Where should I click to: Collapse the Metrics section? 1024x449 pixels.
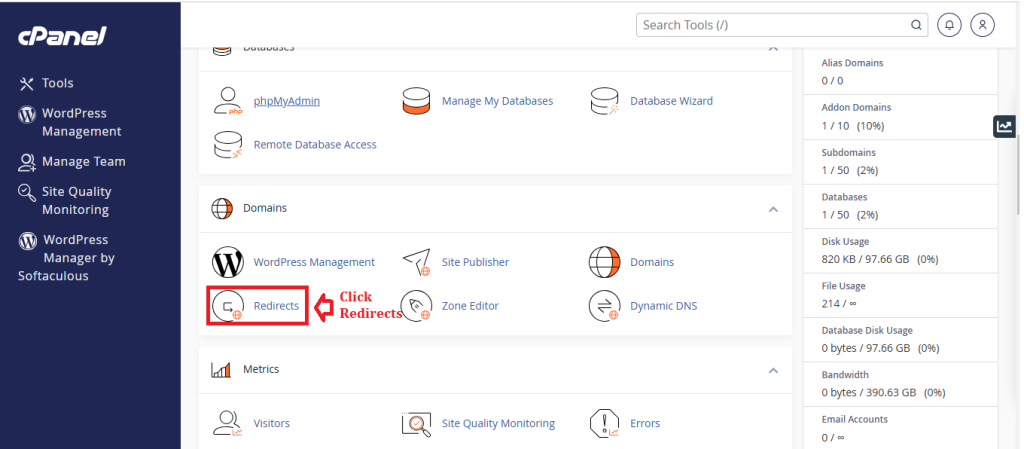[773, 371]
